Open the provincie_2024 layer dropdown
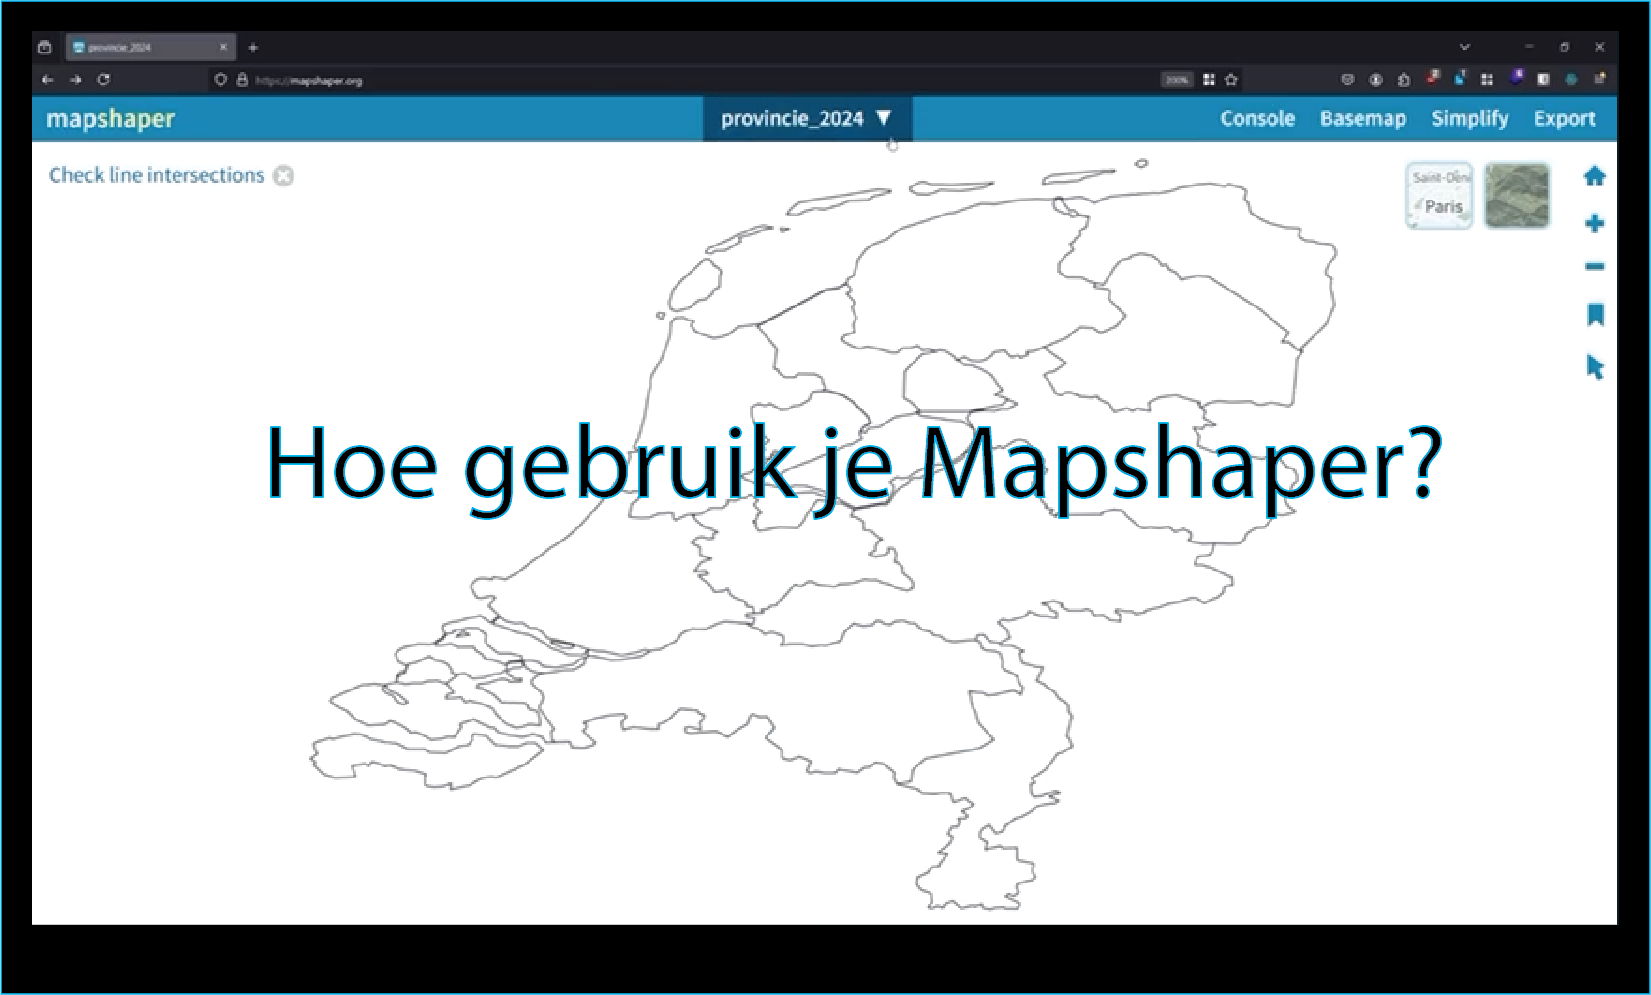Viewport: 1651px width, 995px height. point(807,118)
